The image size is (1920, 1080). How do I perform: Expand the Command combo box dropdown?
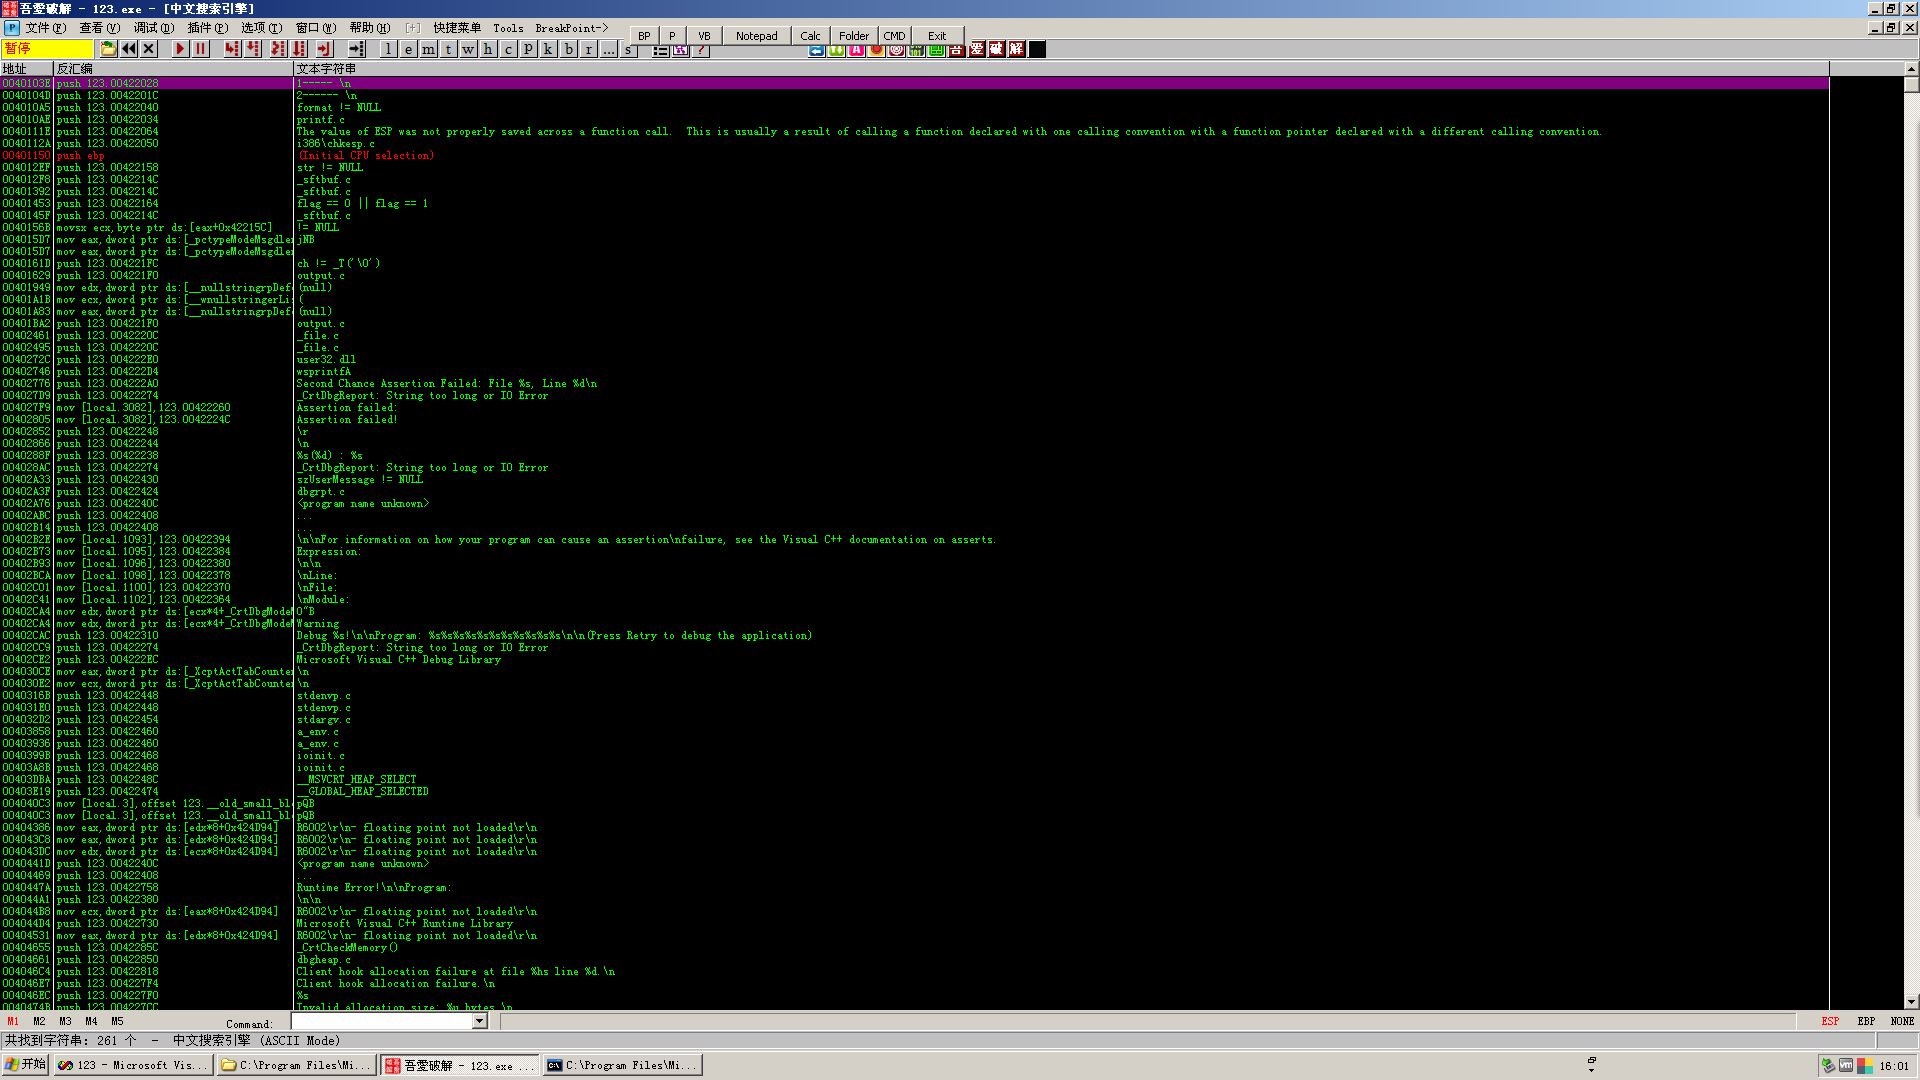(x=480, y=1021)
